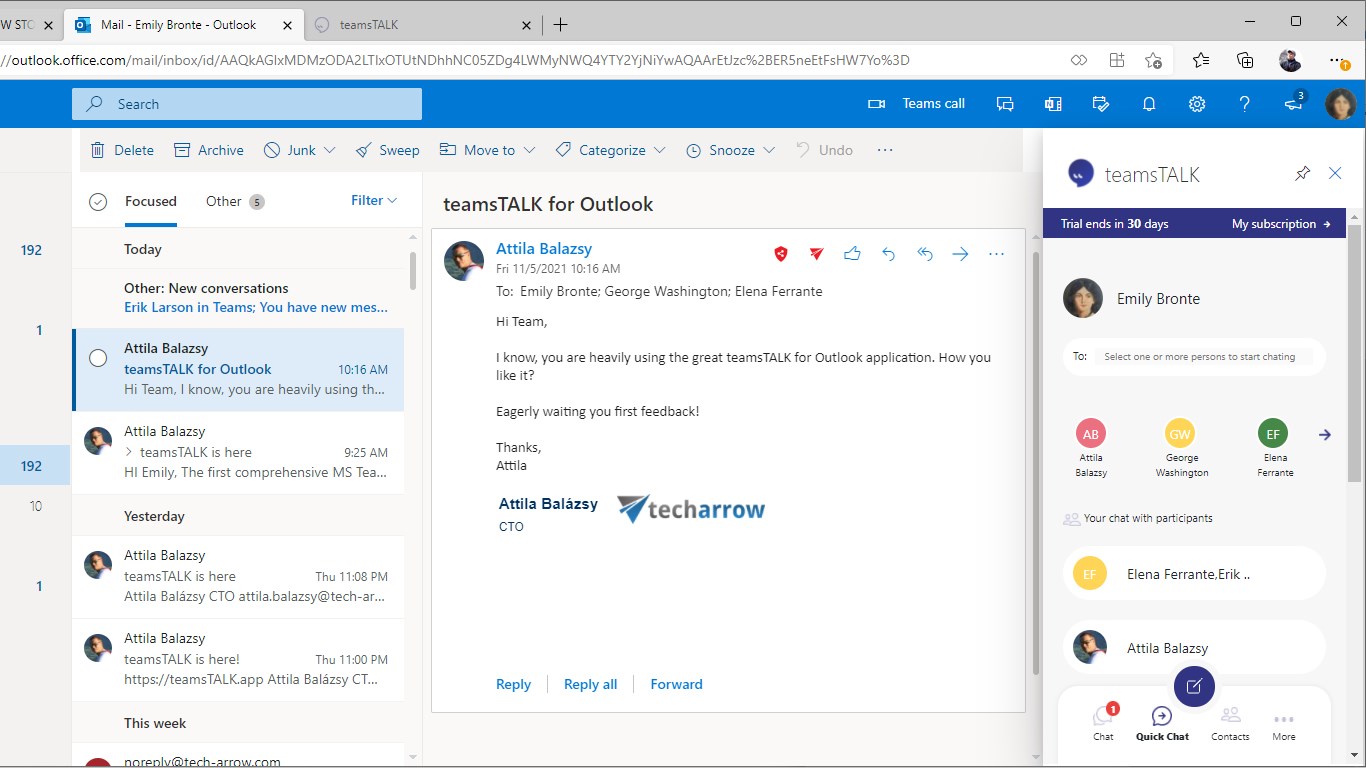The image size is (1366, 768).
Task: Open chat with Attila Balazsy
Action: pyautogui.click(x=1194, y=648)
